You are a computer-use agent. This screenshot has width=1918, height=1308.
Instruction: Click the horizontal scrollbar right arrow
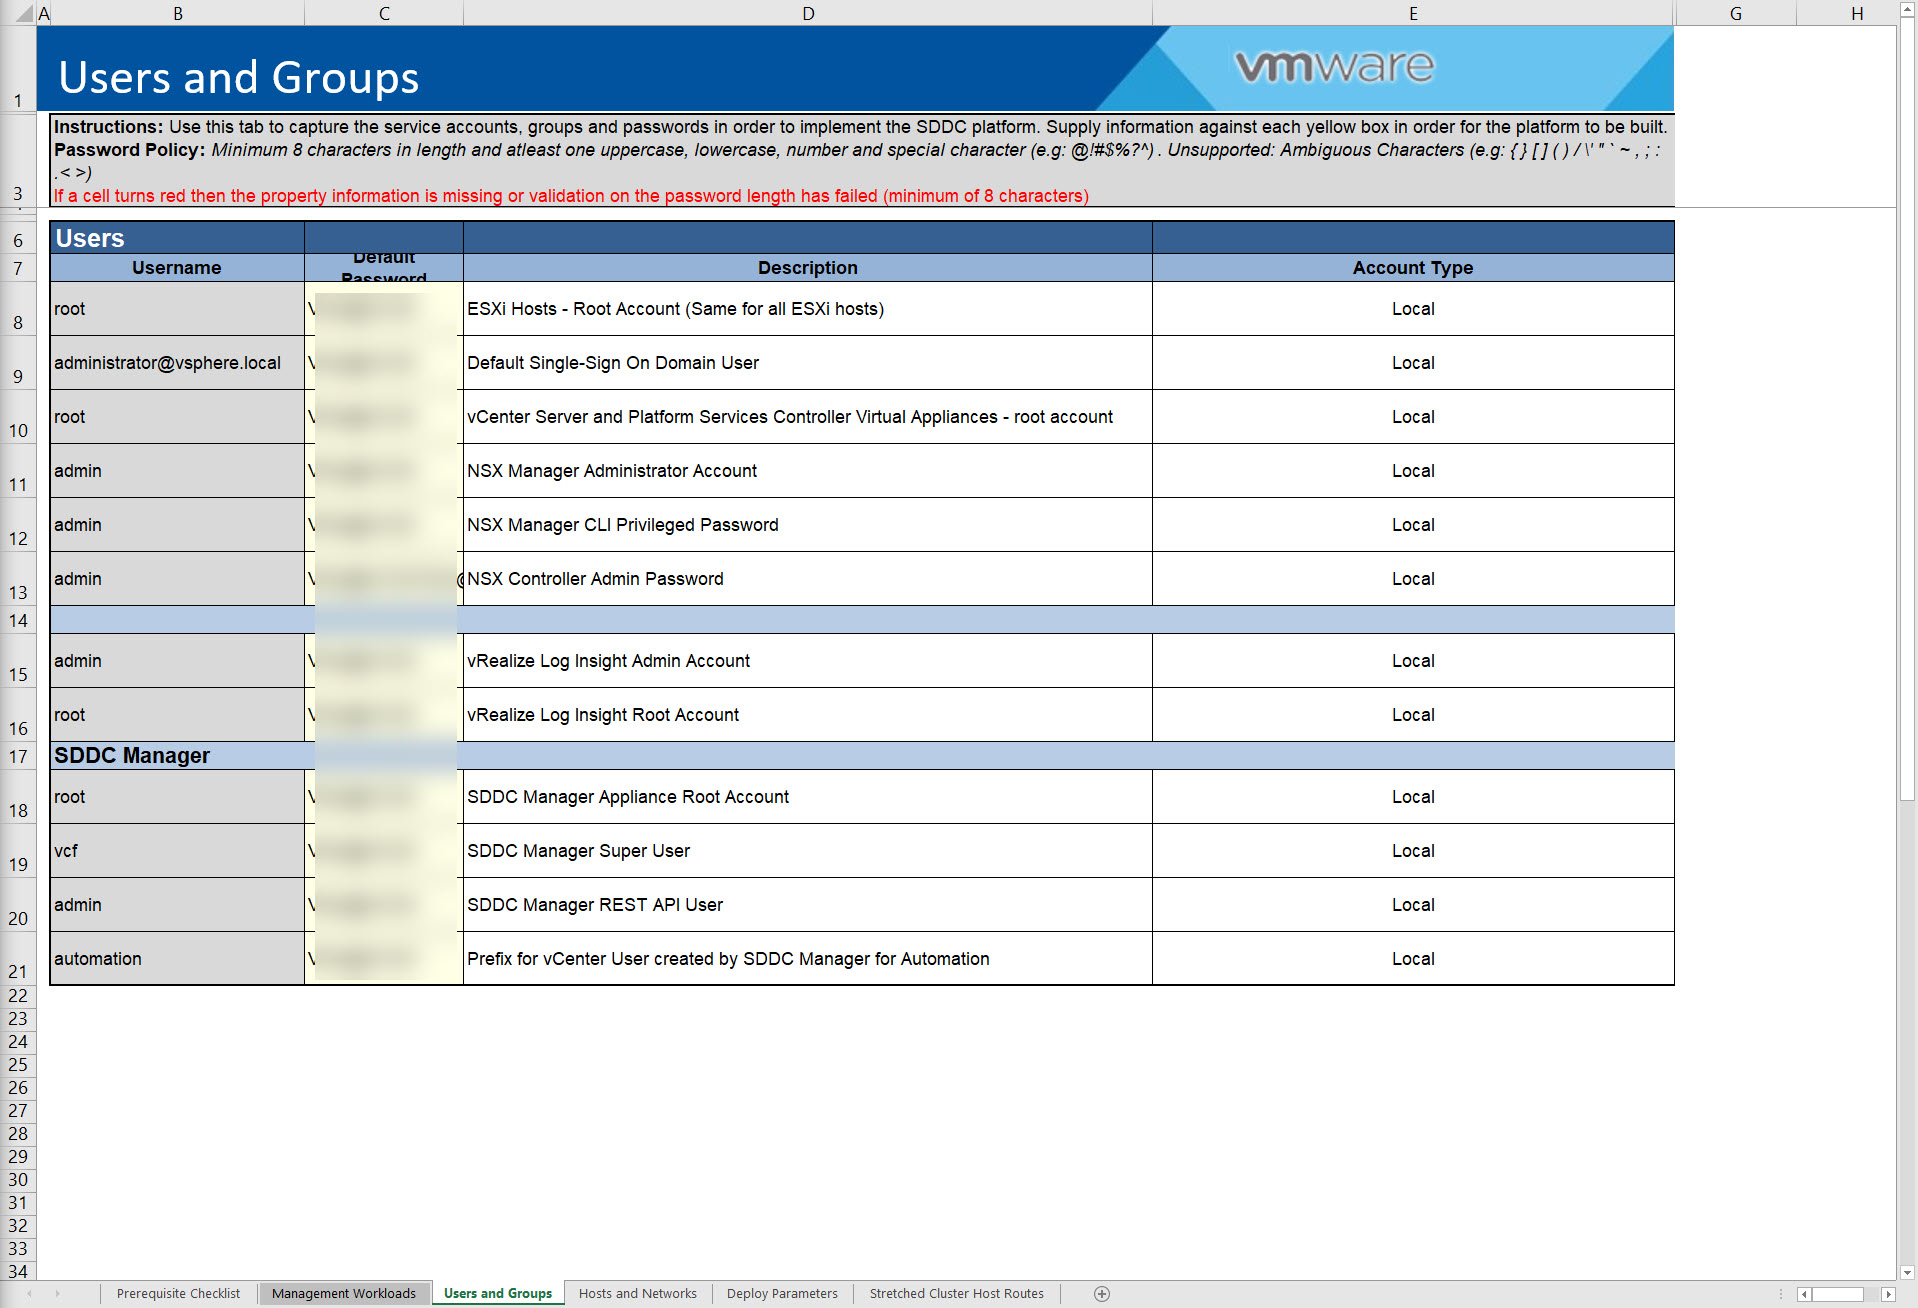click(x=1888, y=1294)
